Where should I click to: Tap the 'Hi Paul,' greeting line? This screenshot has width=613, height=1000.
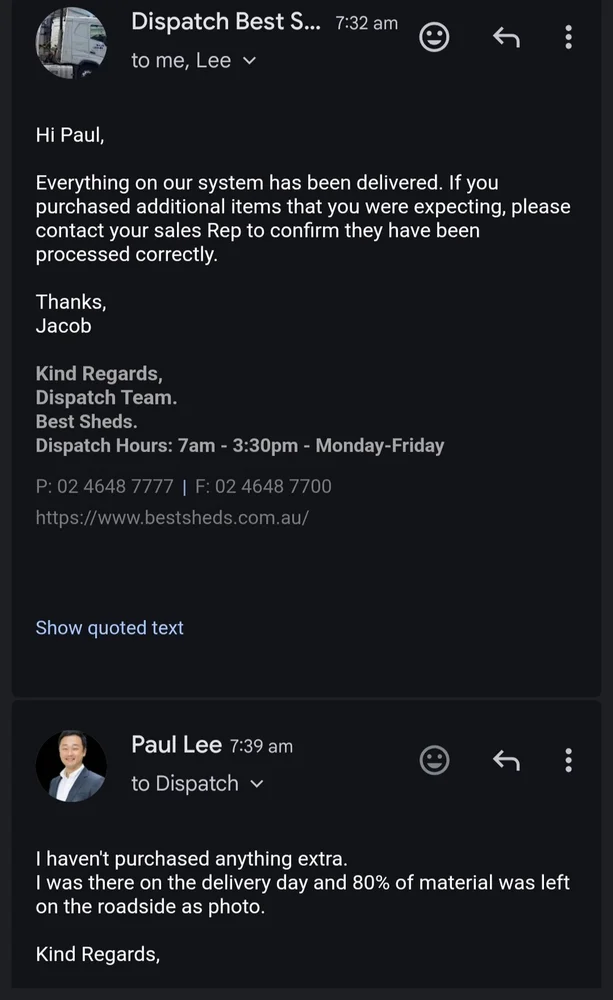70,135
